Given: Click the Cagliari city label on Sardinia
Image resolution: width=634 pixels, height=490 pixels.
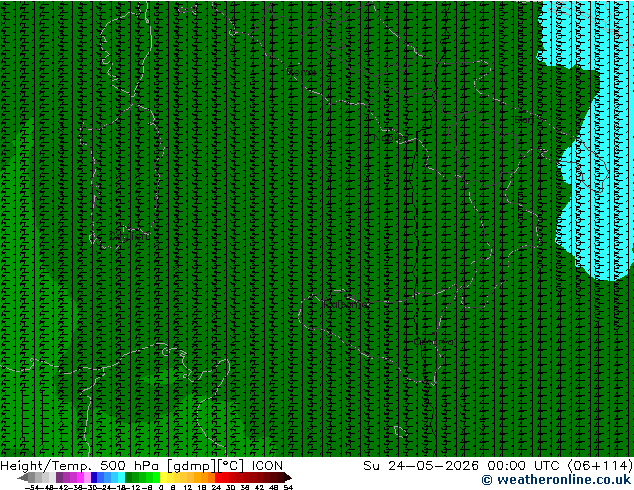Looking at the screenshot, I should (129, 237).
